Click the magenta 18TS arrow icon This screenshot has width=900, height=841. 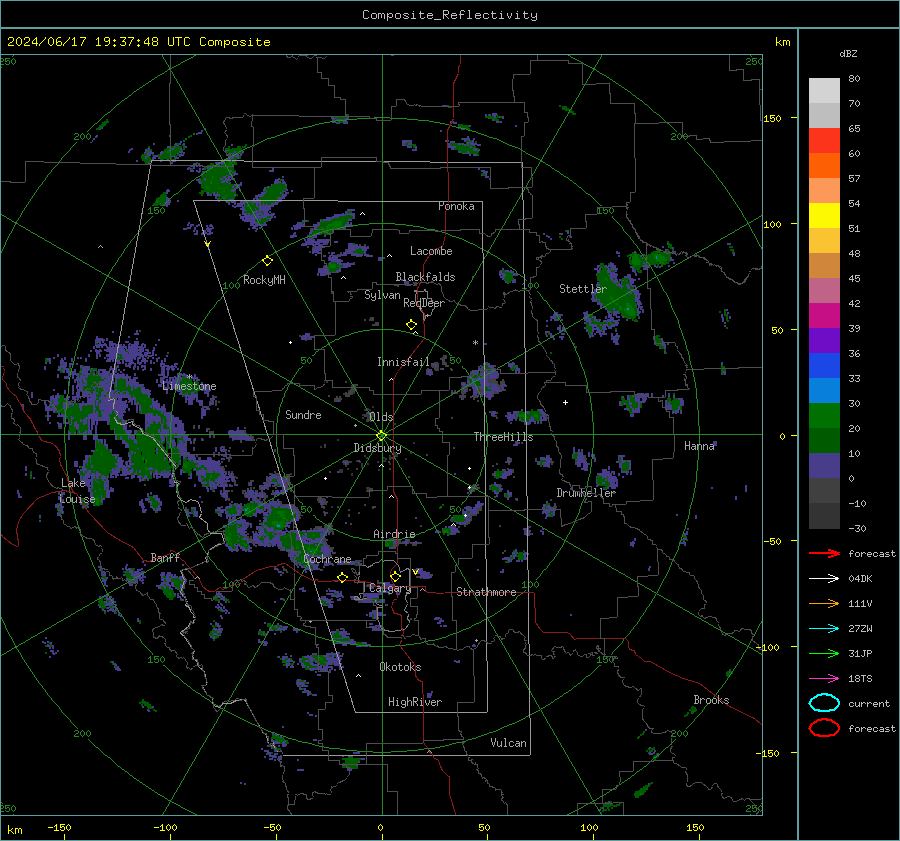click(x=824, y=679)
